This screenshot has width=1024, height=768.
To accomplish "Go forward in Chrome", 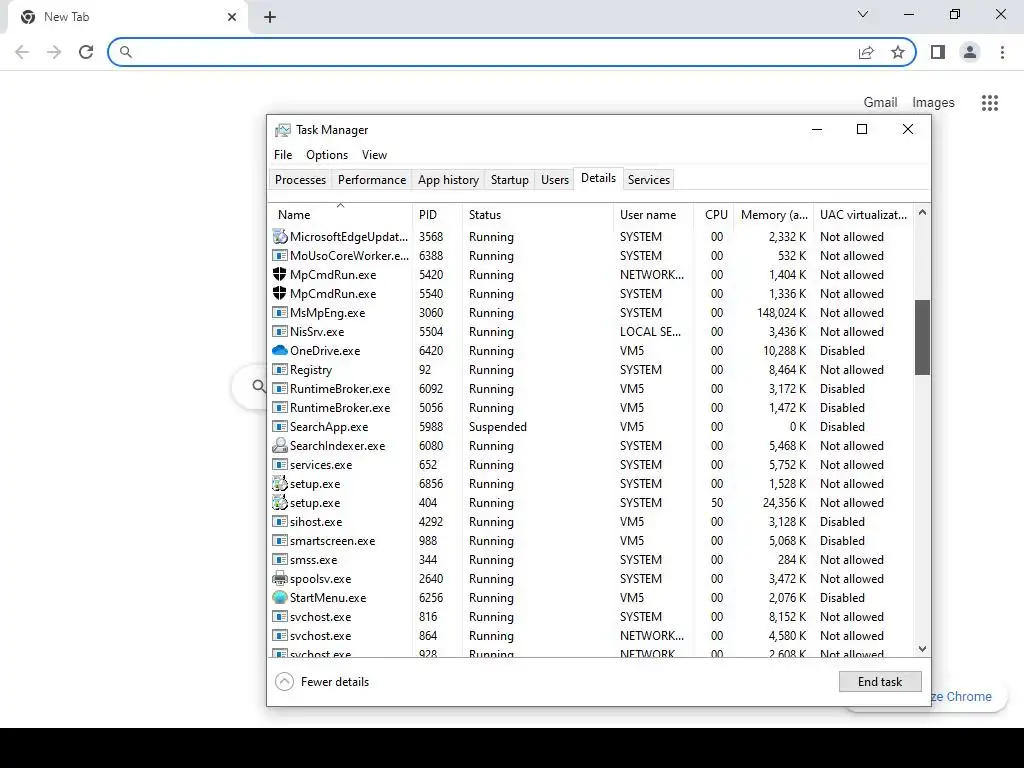I will [54, 52].
